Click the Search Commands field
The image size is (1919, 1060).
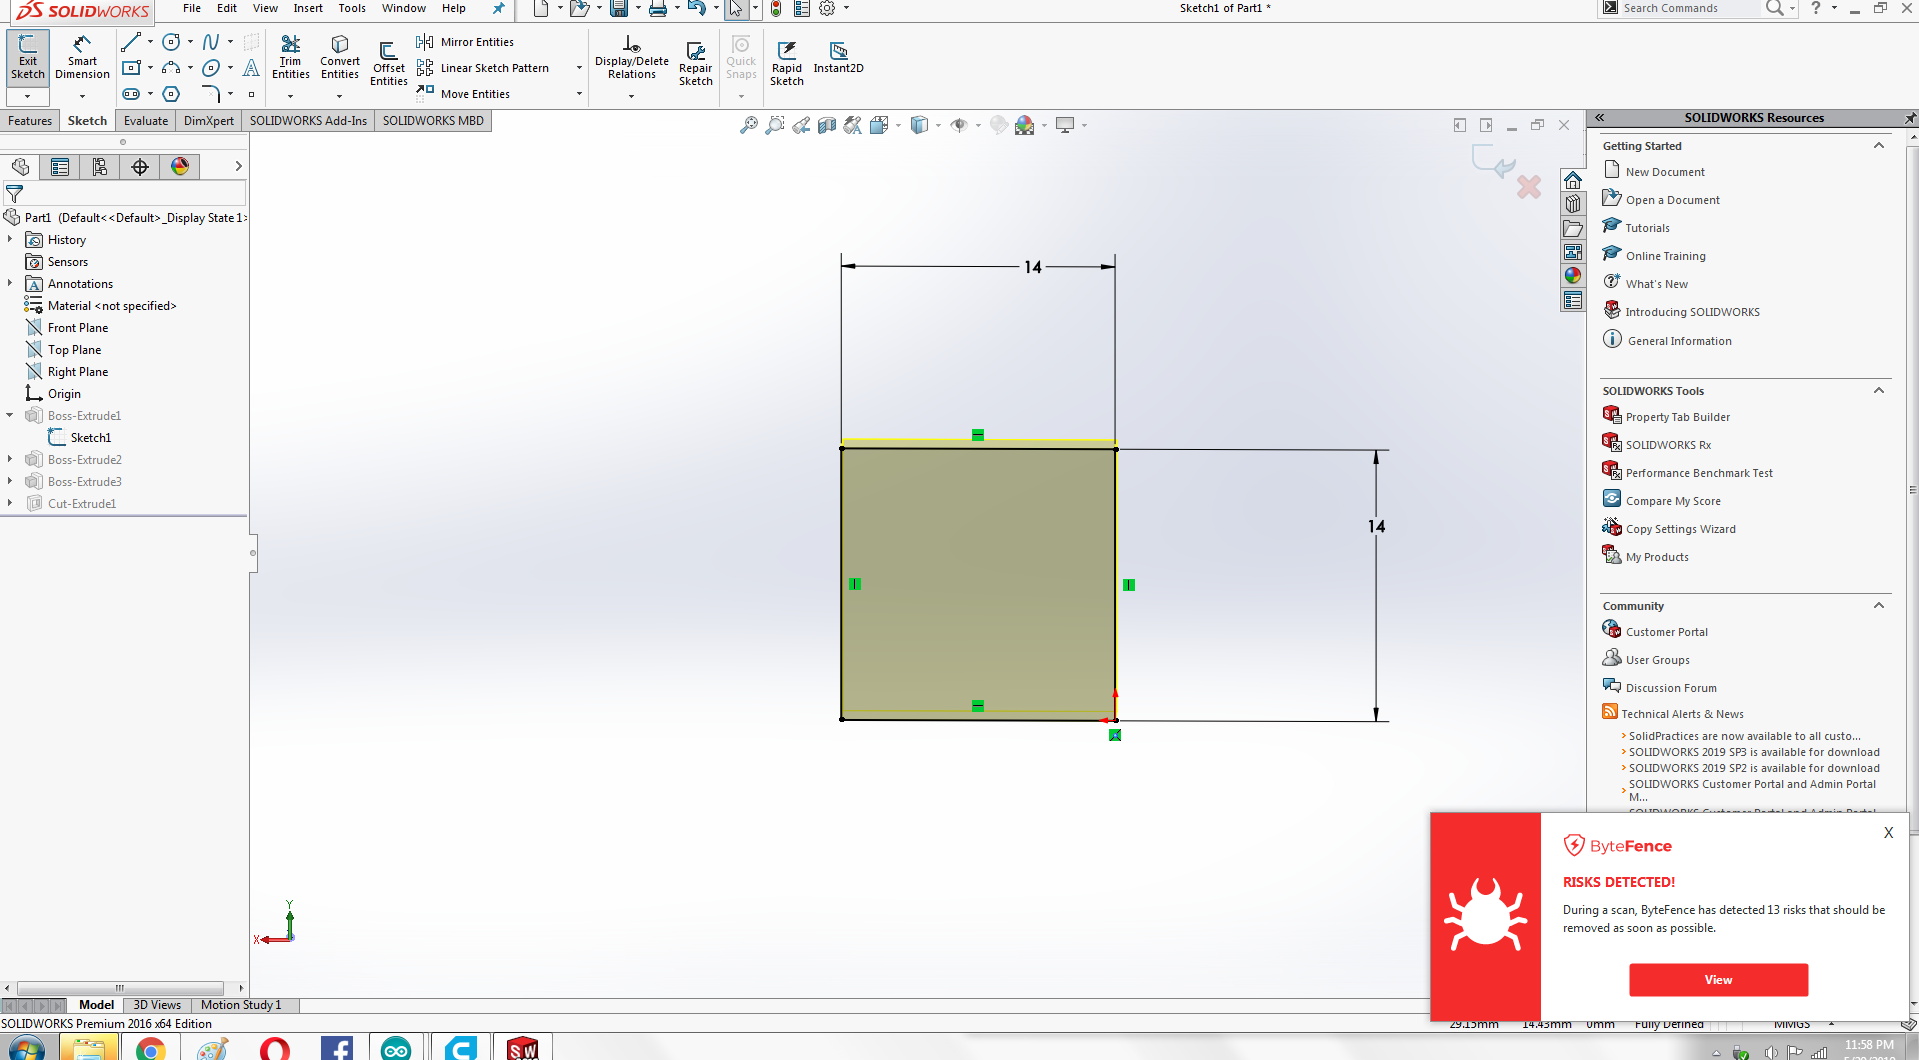[x=1688, y=8]
